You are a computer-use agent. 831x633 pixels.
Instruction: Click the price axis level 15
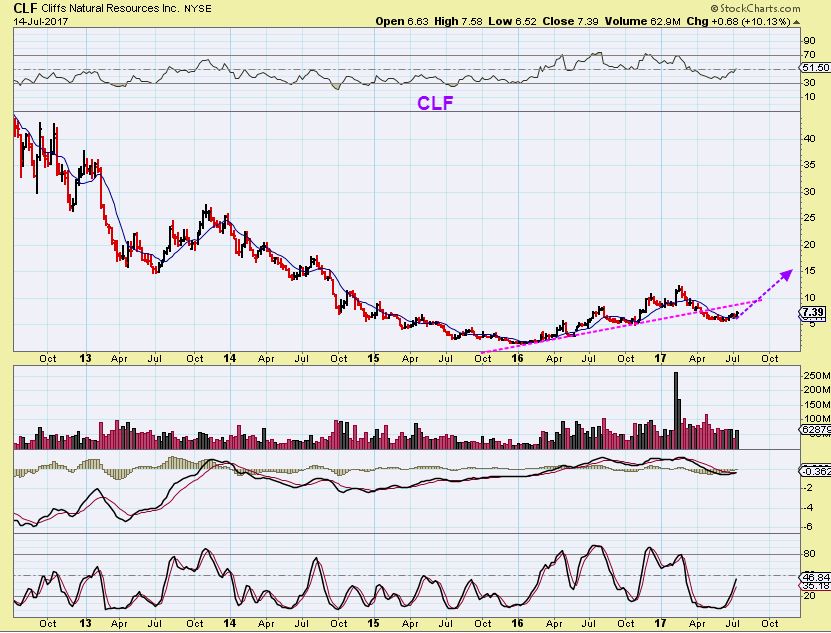click(809, 271)
